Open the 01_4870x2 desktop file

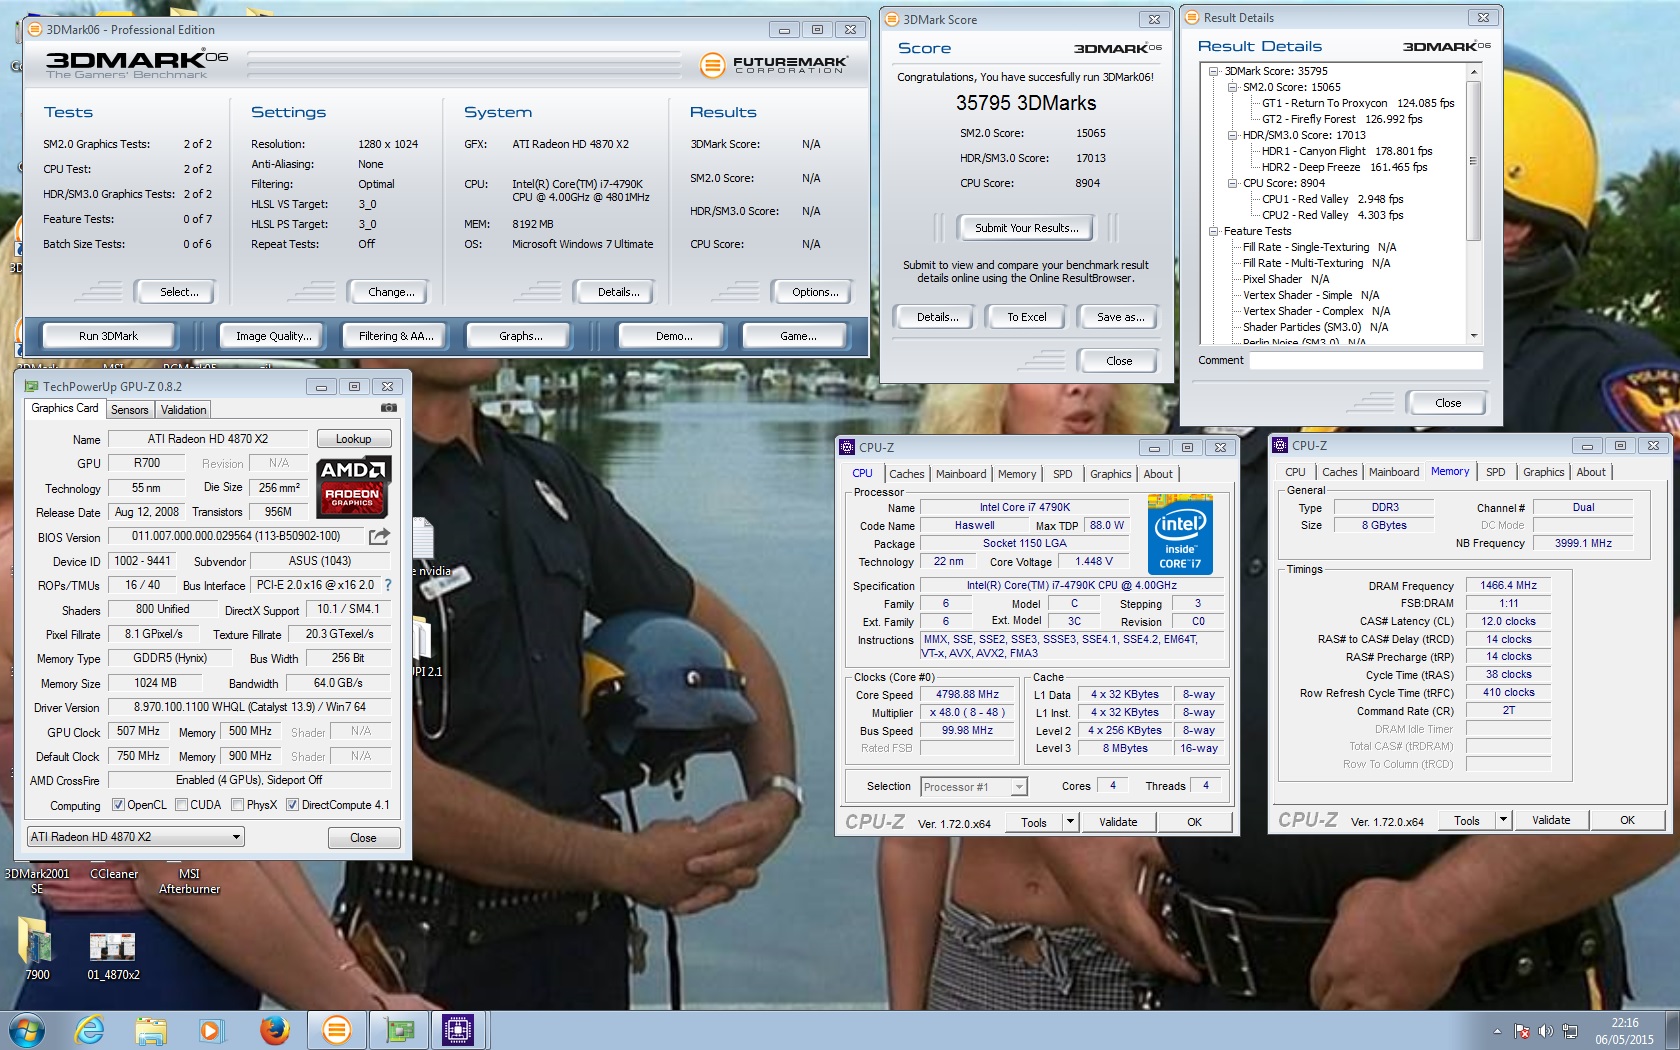click(x=113, y=955)
